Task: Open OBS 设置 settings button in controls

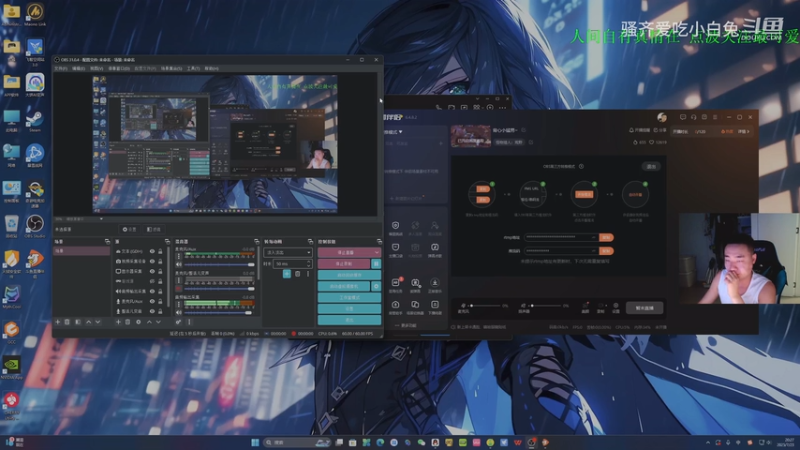Action: pos(349,309)
